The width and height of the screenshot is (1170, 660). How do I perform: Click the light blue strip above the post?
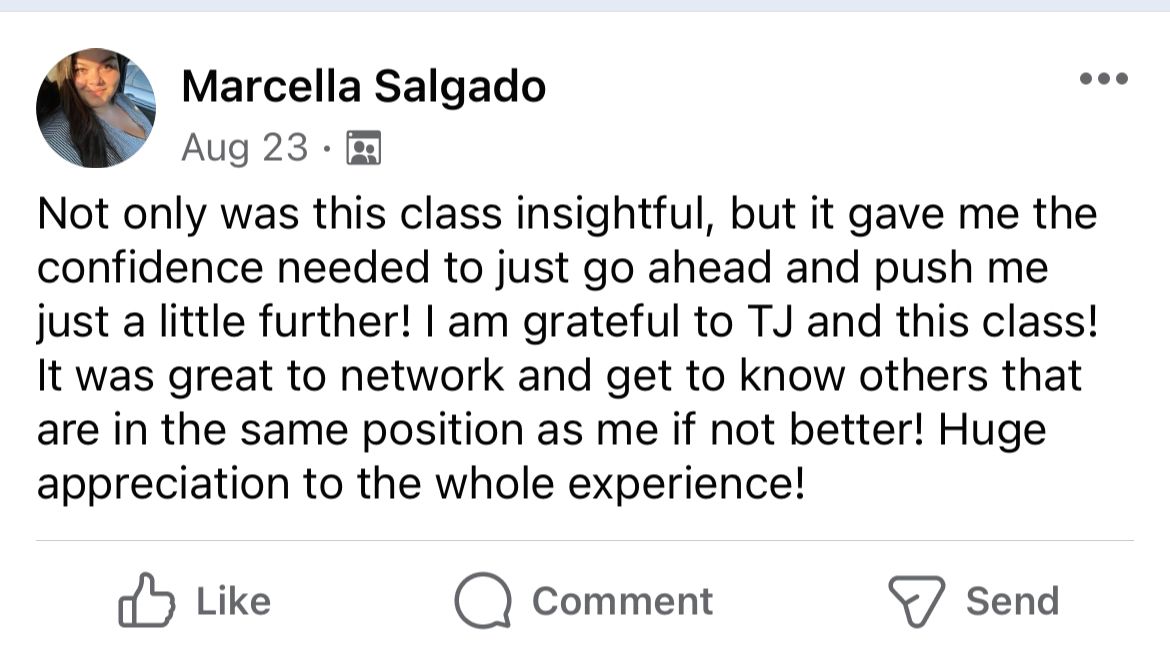[x=585, y=5]
